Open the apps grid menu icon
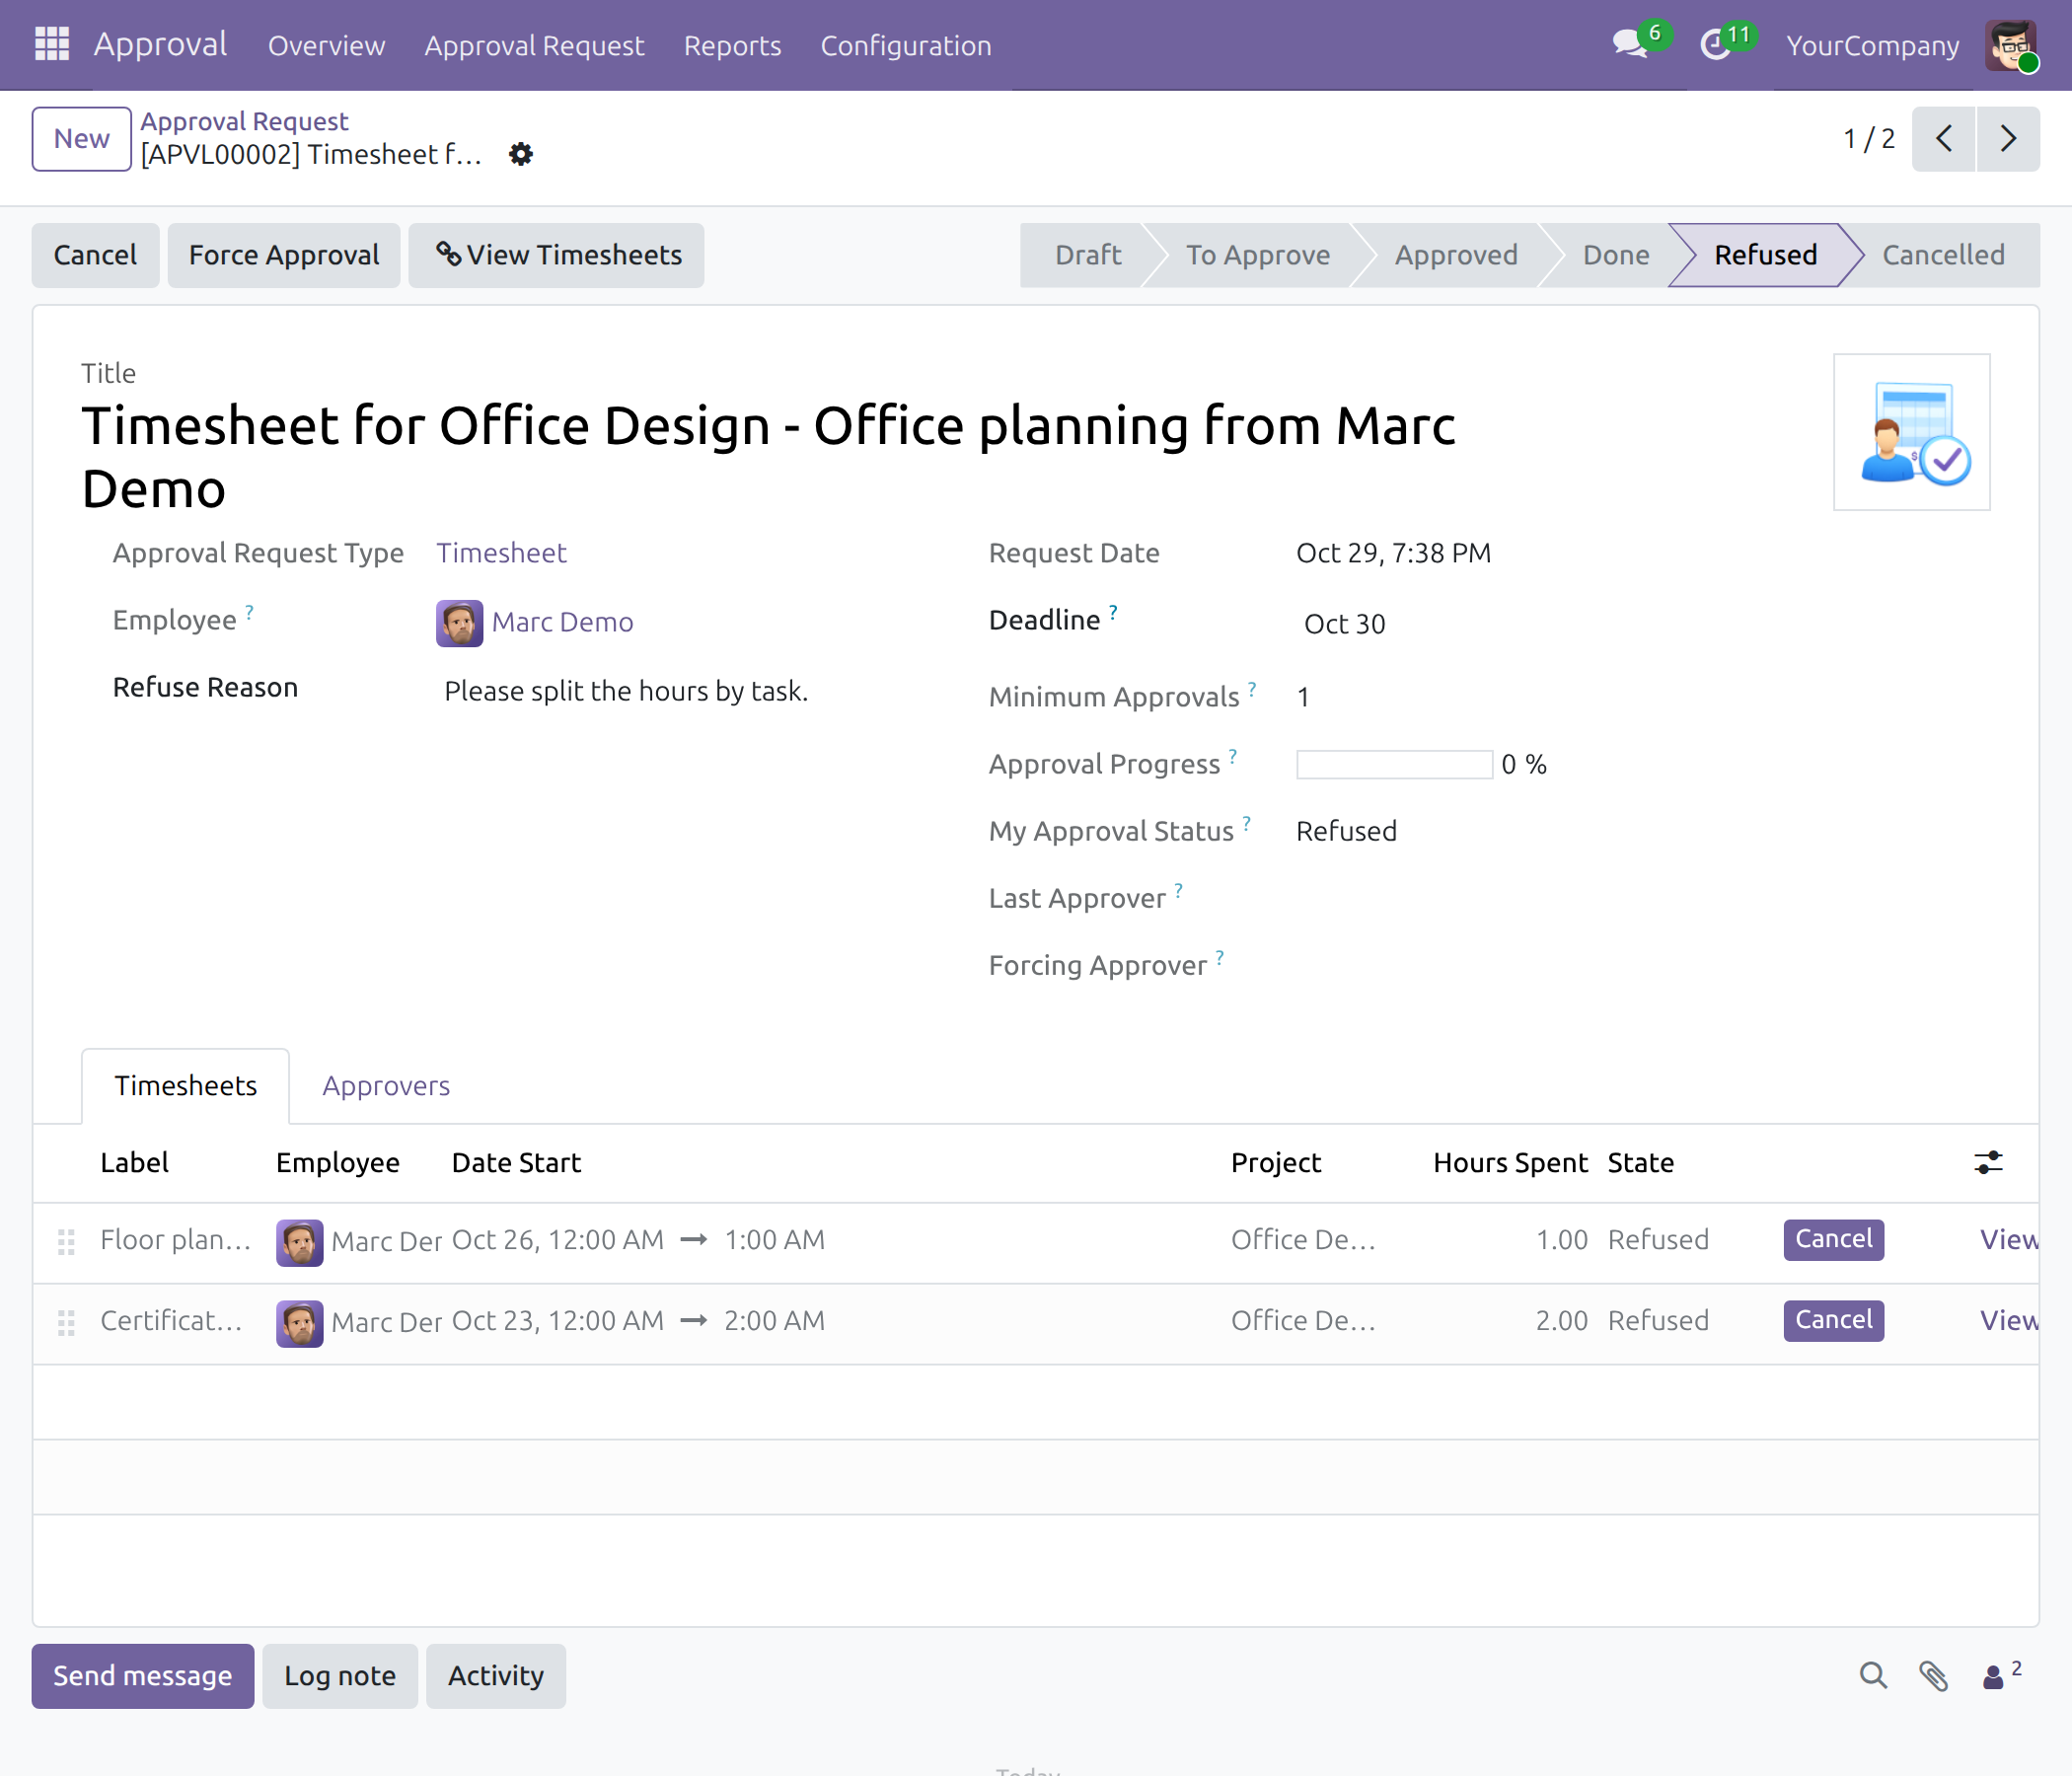The width and height of the screenshot is (2072, 1776). (x=51, y=45)
